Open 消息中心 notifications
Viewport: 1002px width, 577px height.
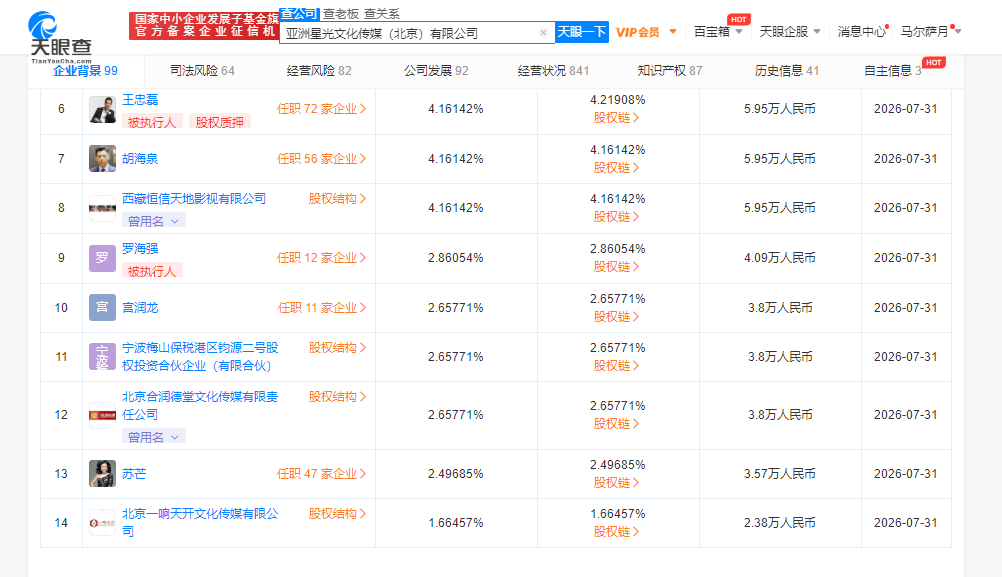(x=861, y=31)
